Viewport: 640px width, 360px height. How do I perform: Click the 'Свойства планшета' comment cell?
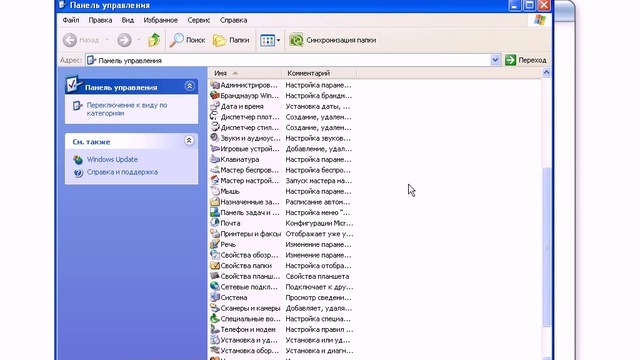317,276
